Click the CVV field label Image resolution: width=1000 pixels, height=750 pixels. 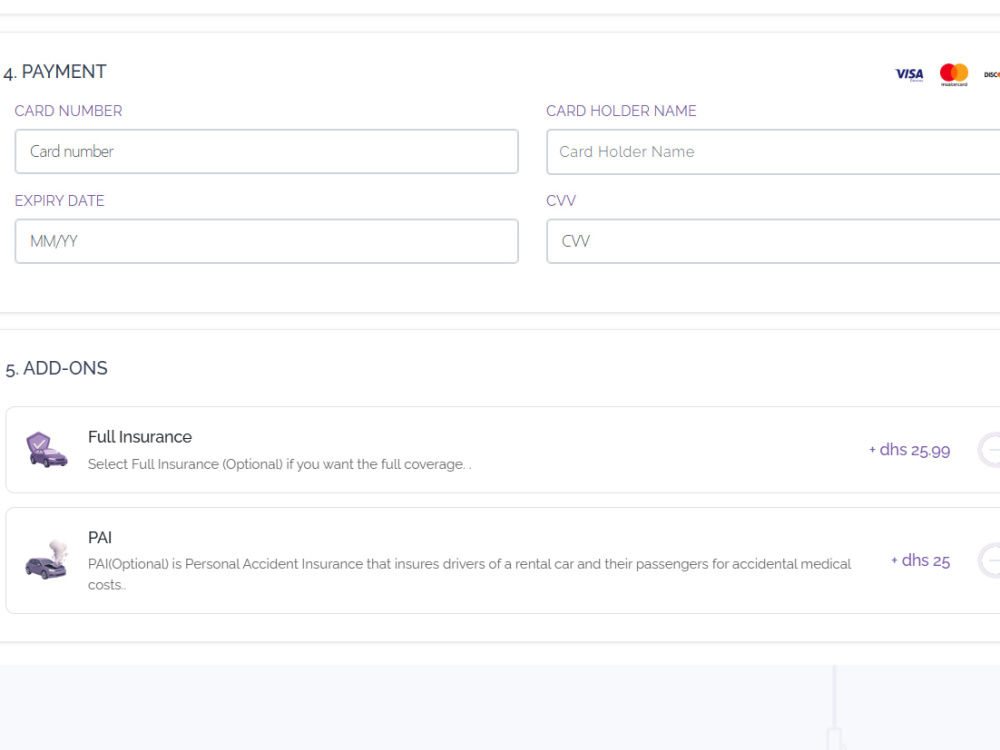(x=561, y=201)
